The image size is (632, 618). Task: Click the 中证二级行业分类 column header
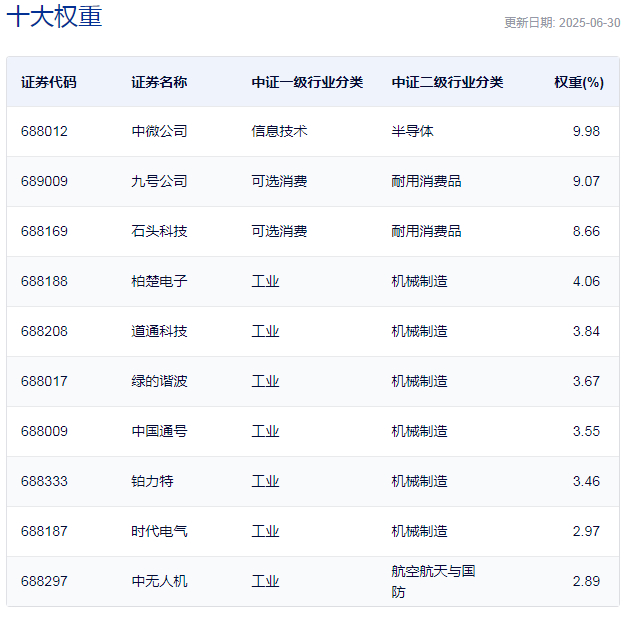[x=447, y=82]
